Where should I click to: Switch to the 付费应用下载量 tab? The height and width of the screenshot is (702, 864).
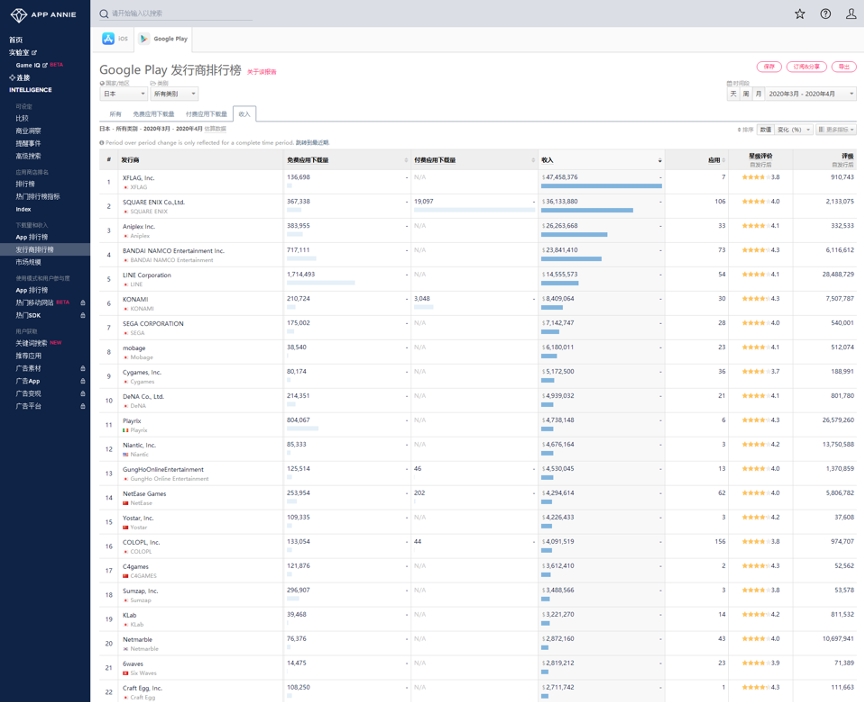click(x=206, y=115)
